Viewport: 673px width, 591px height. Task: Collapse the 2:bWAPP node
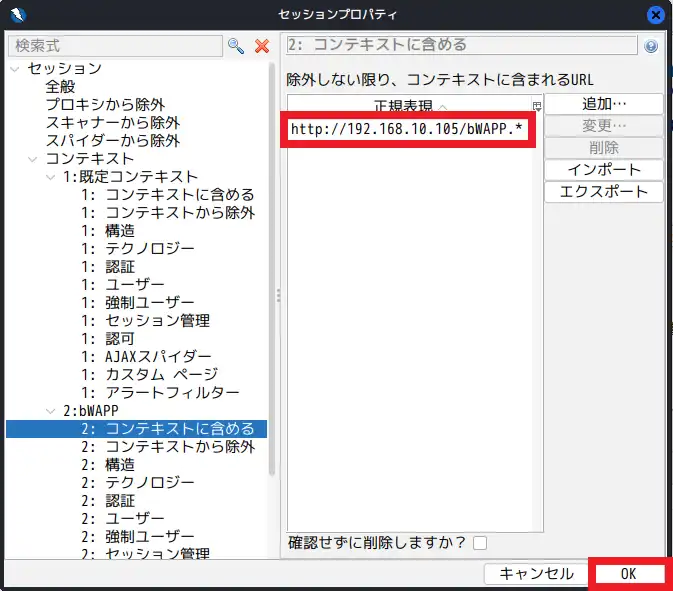[51, 411]
